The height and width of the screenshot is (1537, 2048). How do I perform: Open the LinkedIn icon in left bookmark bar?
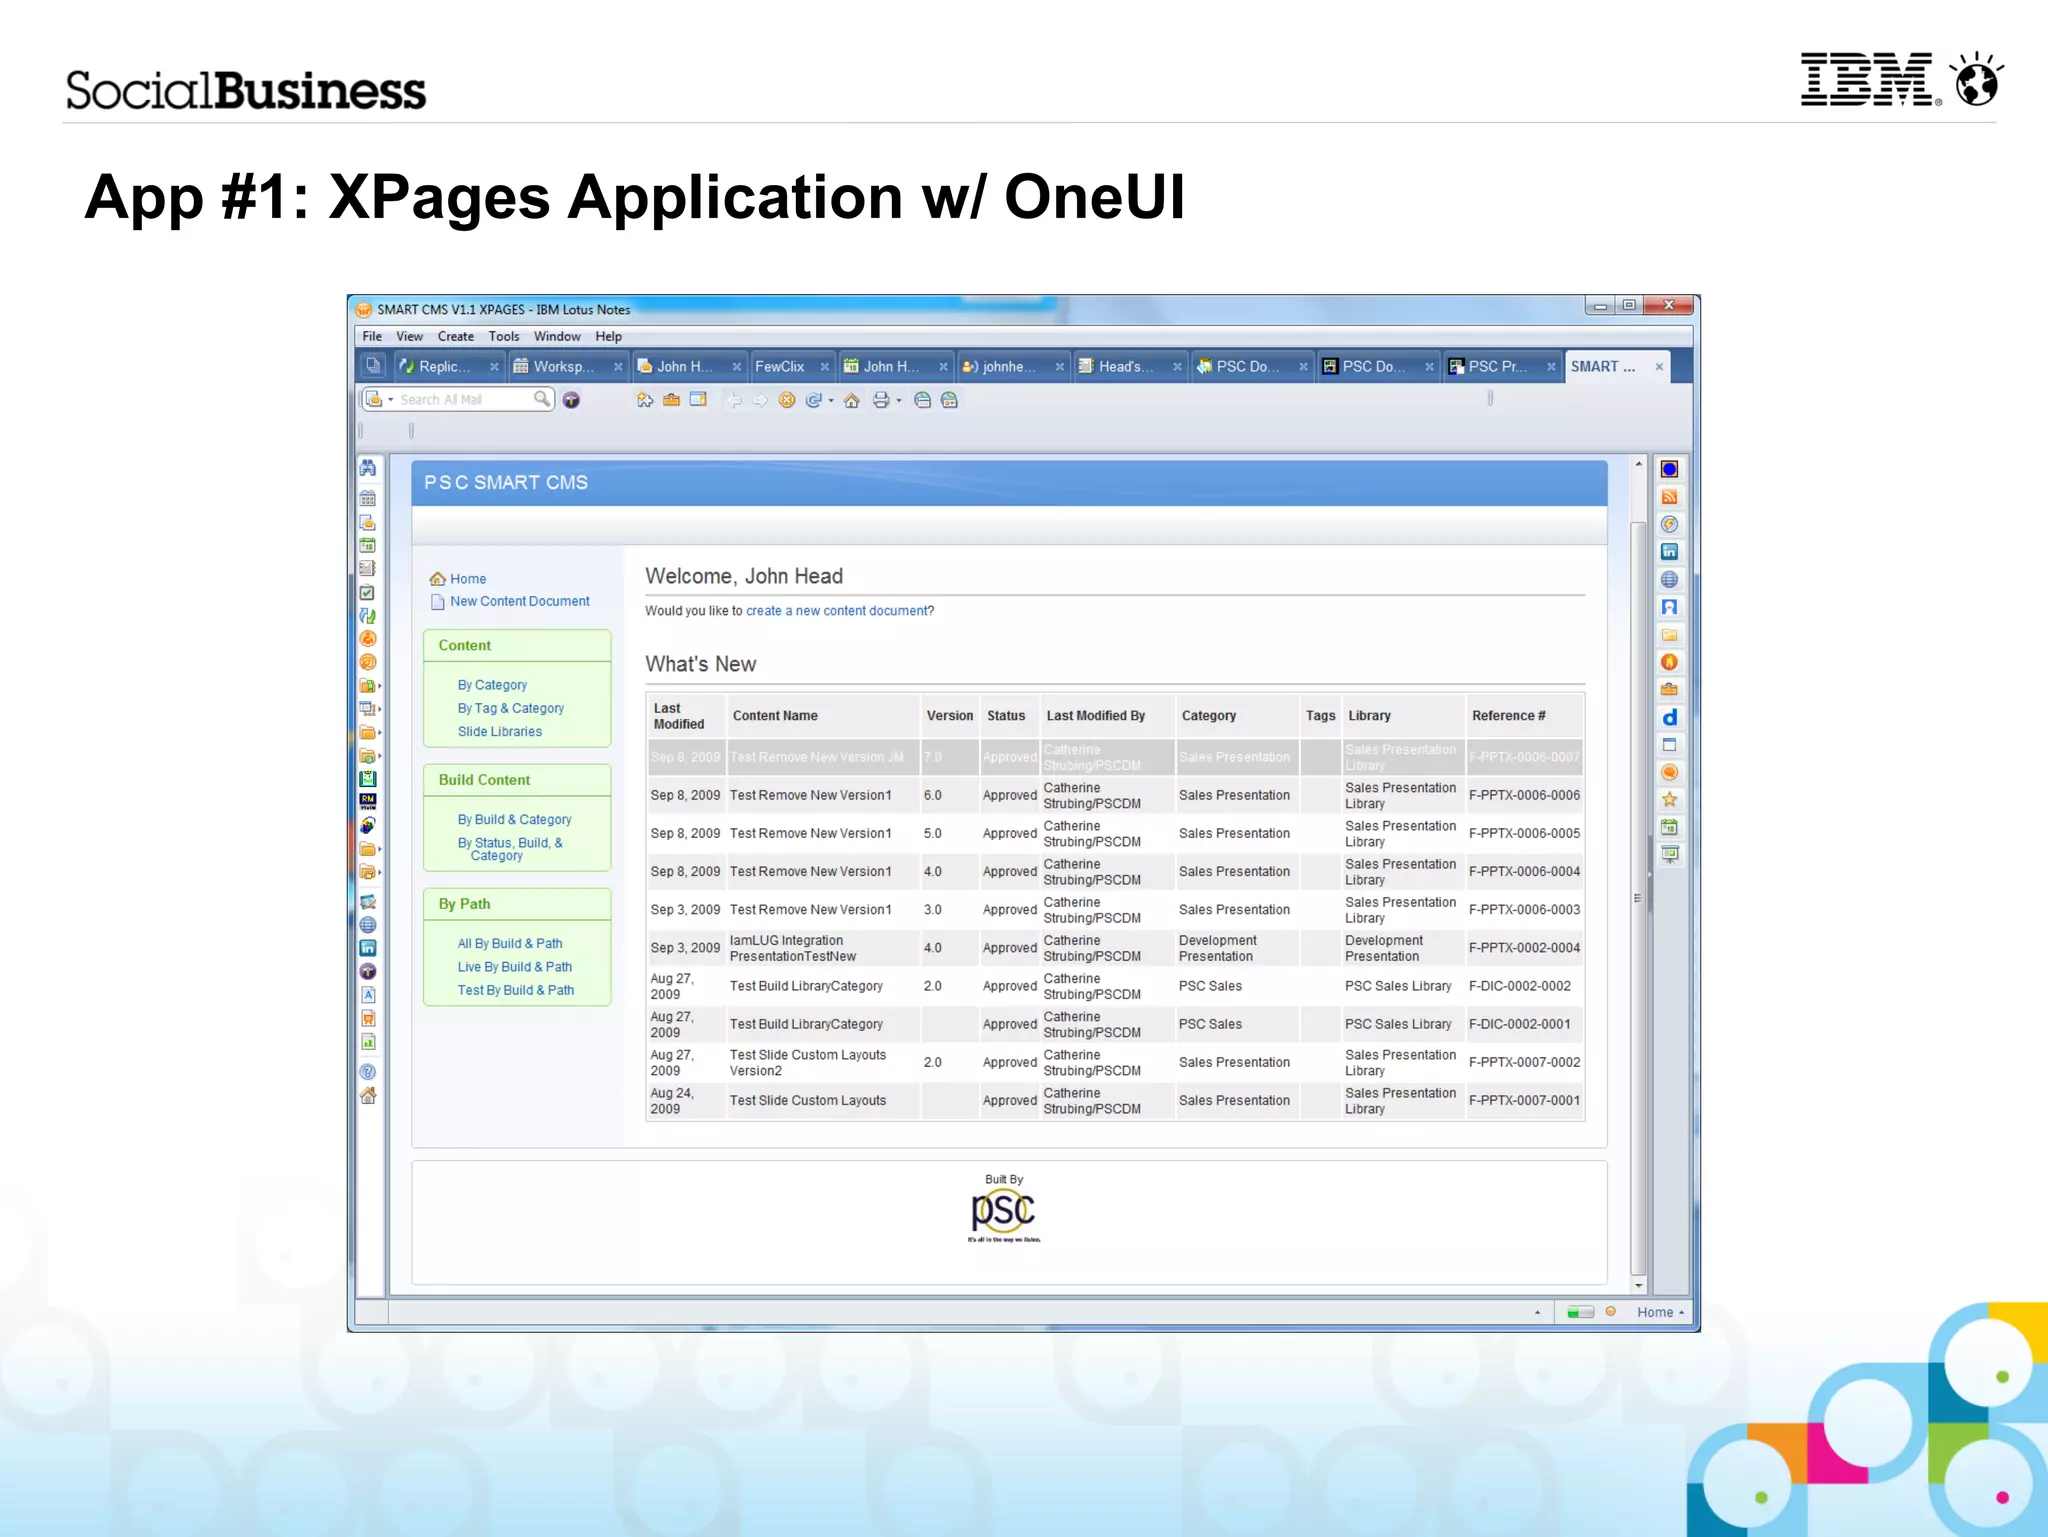(x=368, y=948)
